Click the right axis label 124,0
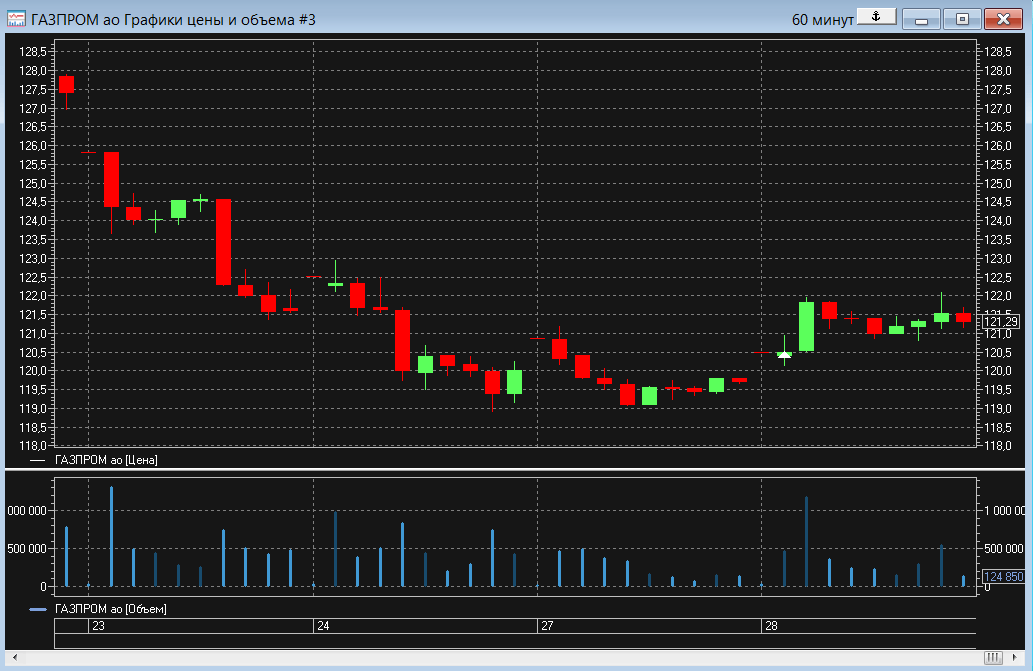 [998, 221]
